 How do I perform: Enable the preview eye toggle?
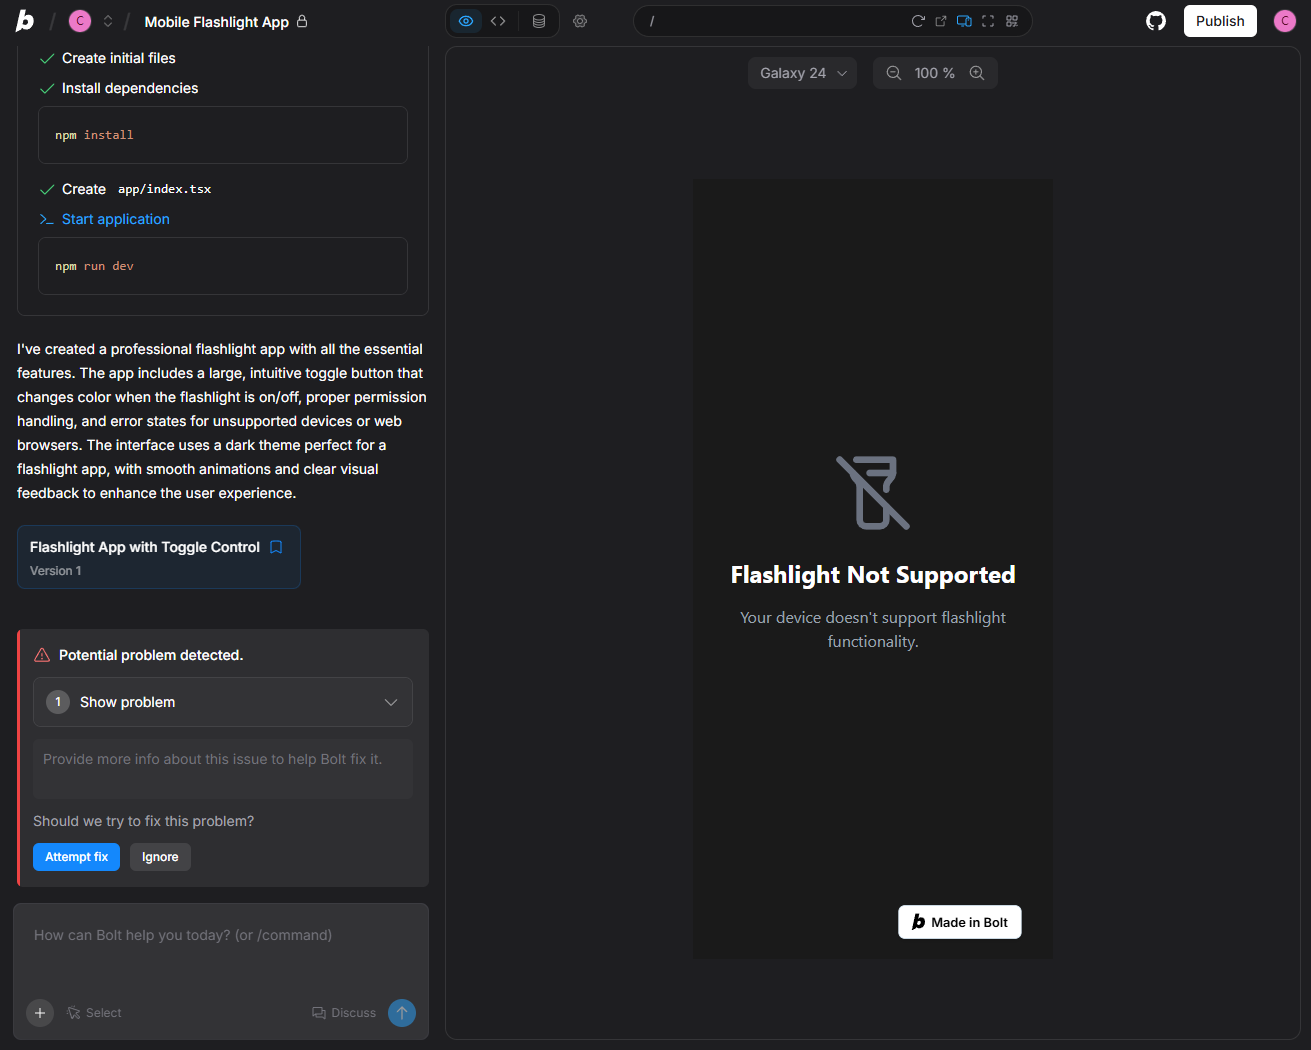point(465,20)
